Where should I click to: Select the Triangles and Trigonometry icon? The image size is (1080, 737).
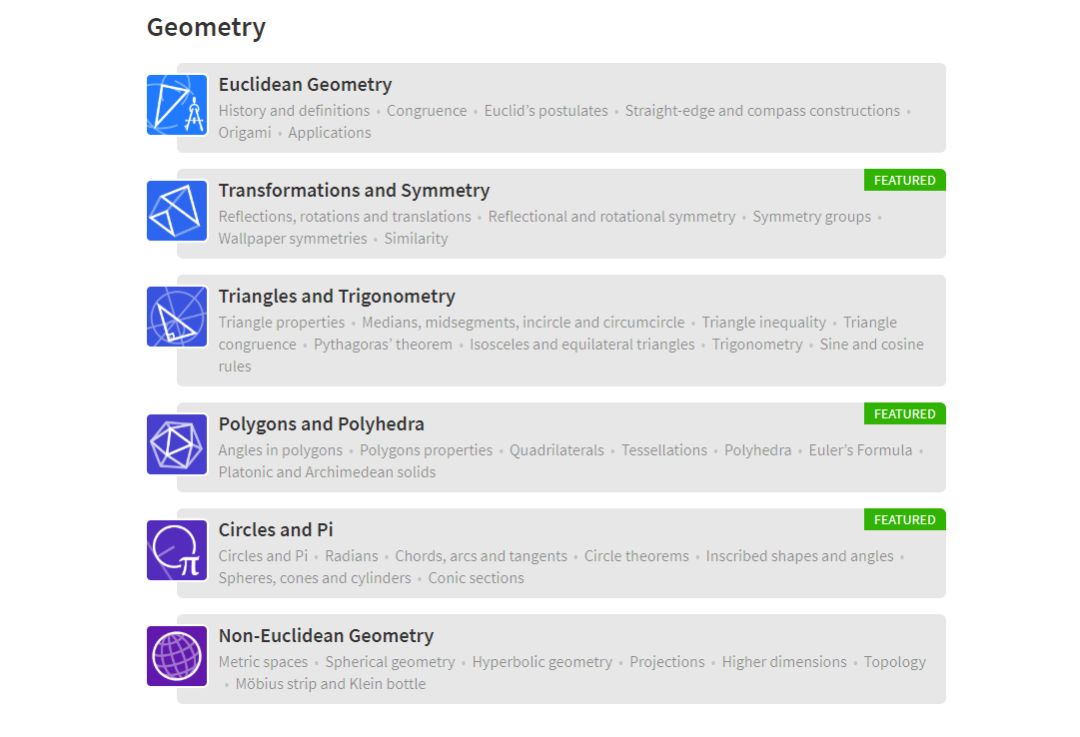(x=177, y=317)
